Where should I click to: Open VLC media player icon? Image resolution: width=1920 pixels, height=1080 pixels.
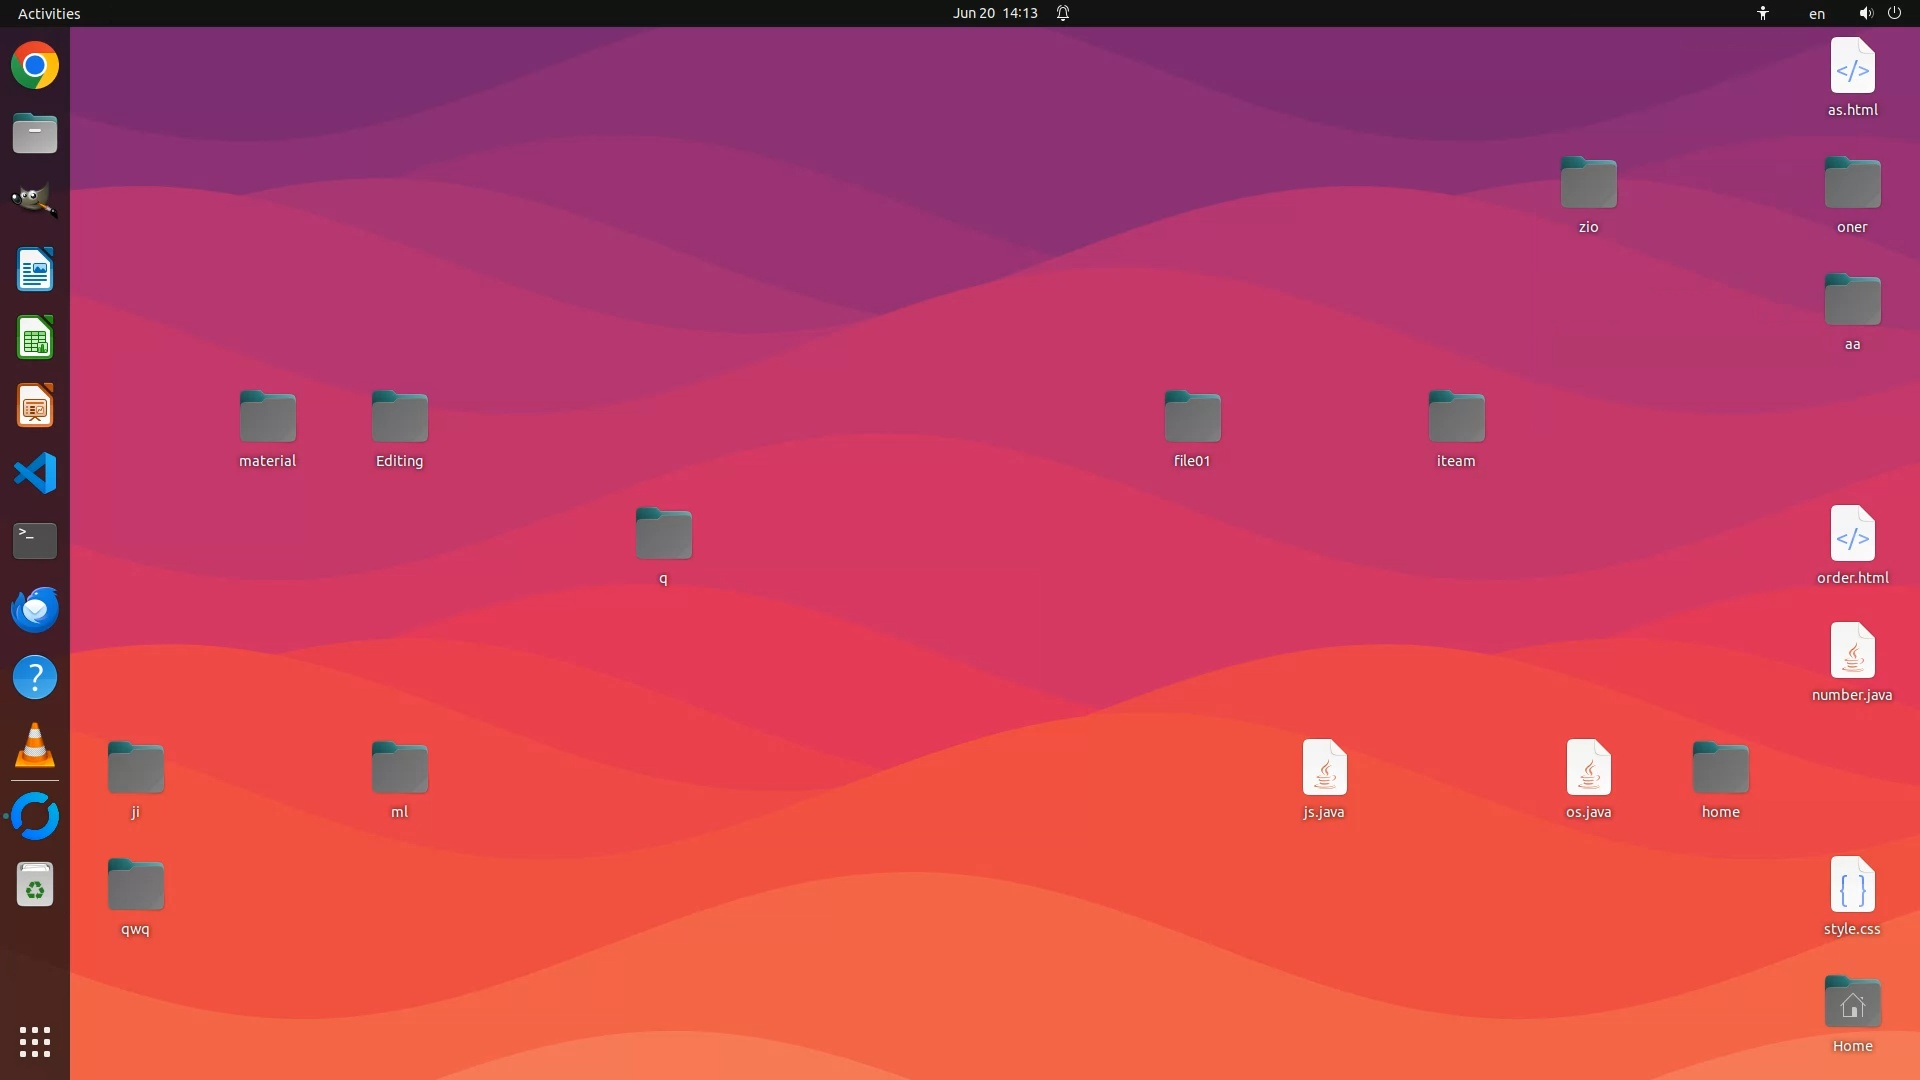(x=35, y=746)
